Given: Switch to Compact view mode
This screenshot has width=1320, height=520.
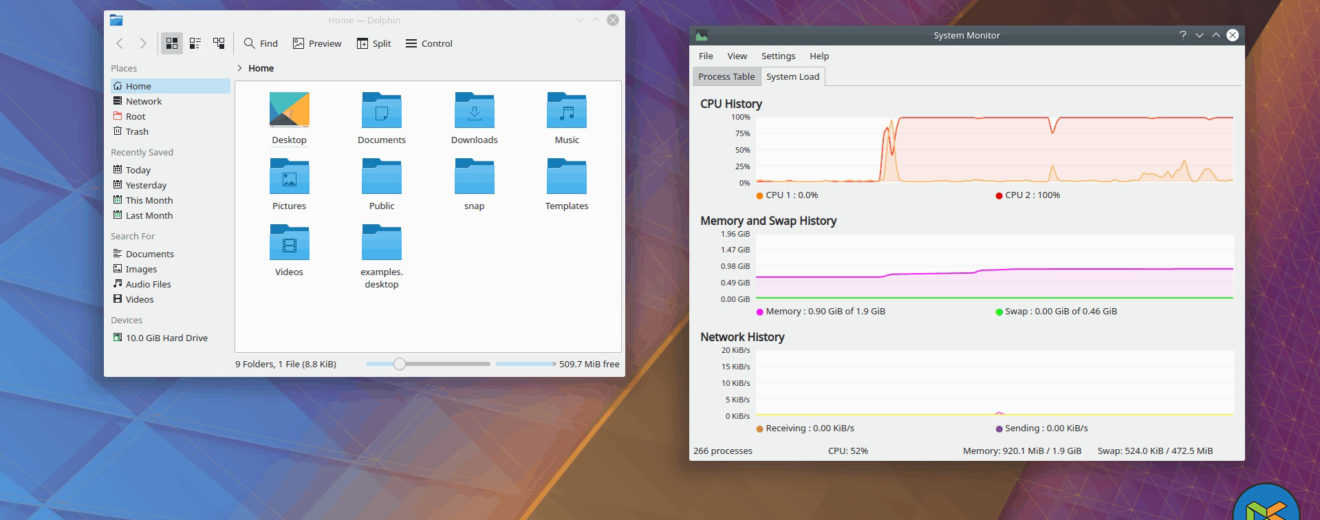Looking at the screenshot, I should point(195,44).
